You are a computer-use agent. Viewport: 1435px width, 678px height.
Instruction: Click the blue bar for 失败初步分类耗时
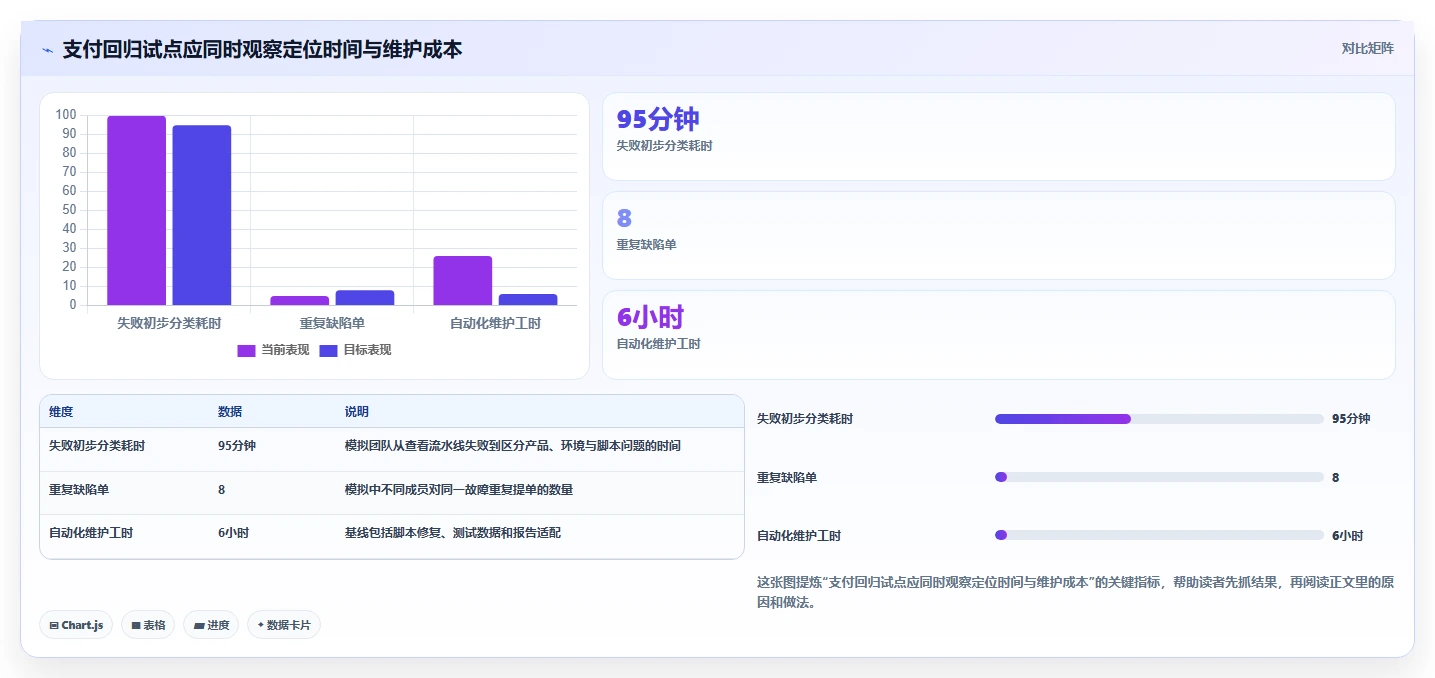(x=202, y=215)
